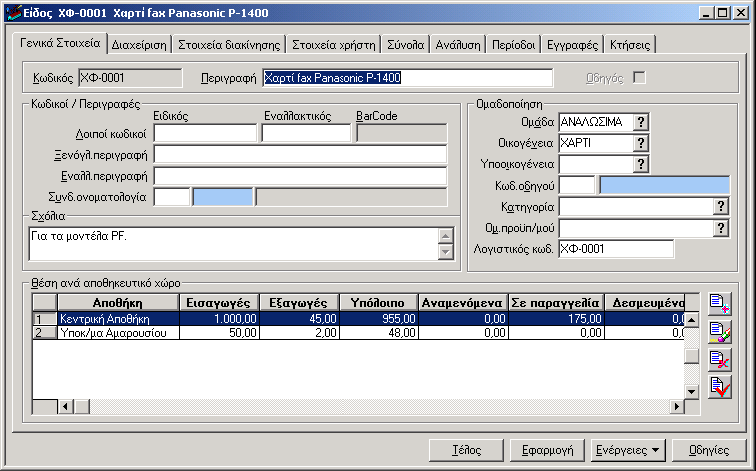Select the Εγγραφές tab
The height and width of the screenshot is (471, 756).
pyautogui.click(x=572, y=45)
